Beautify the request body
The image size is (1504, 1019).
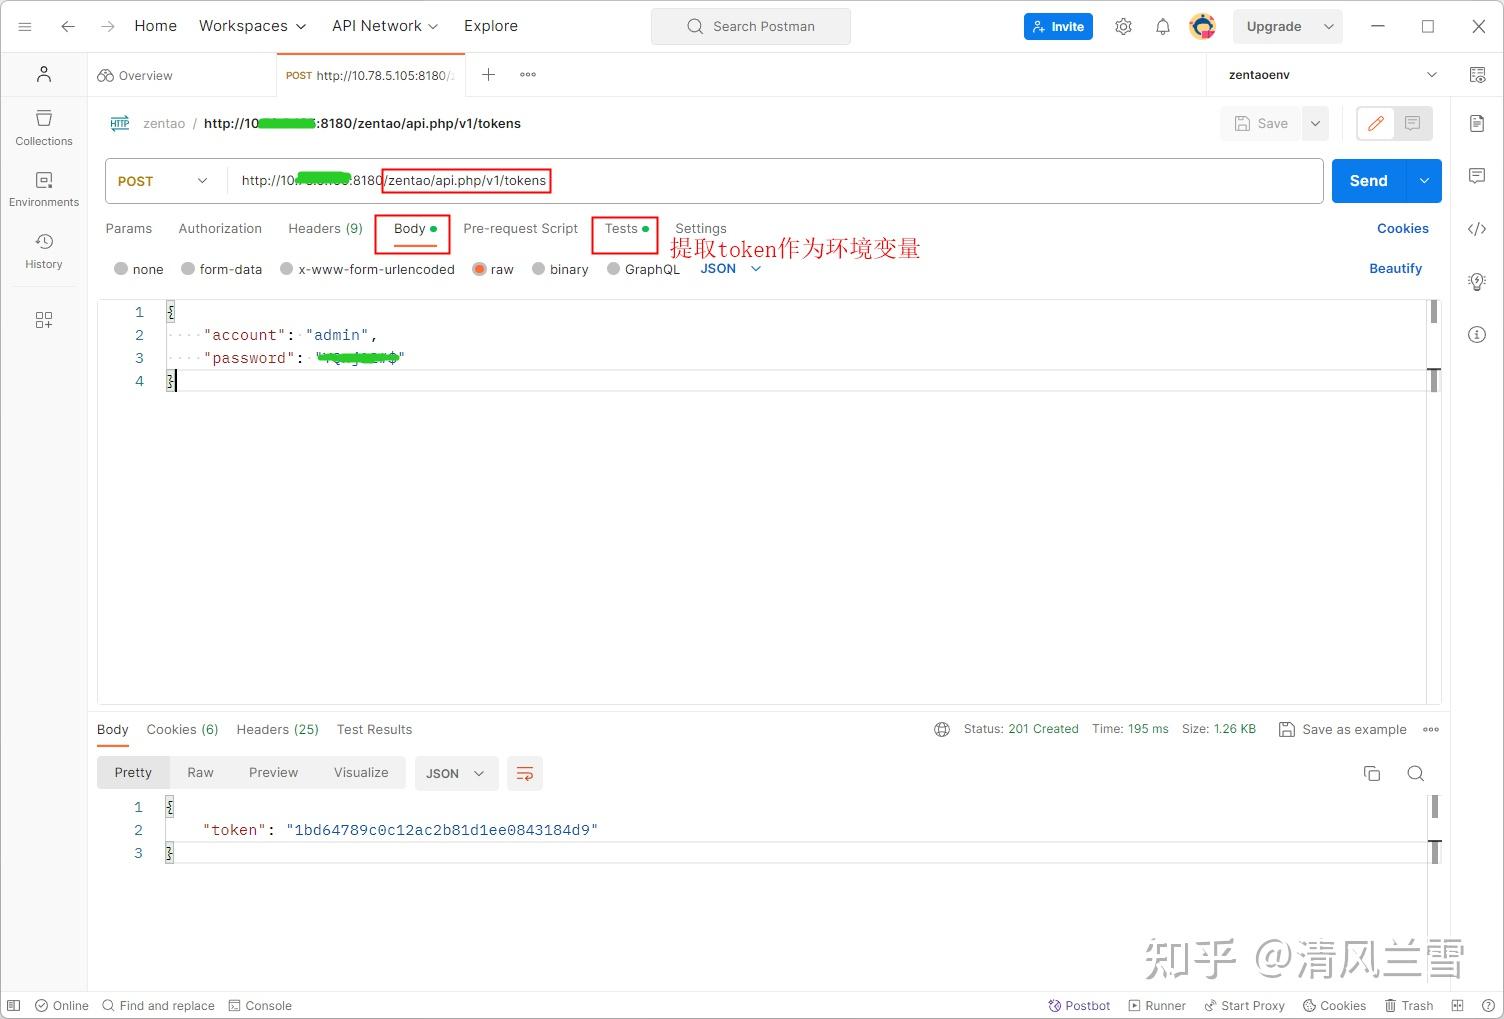tap(1395, 269)
